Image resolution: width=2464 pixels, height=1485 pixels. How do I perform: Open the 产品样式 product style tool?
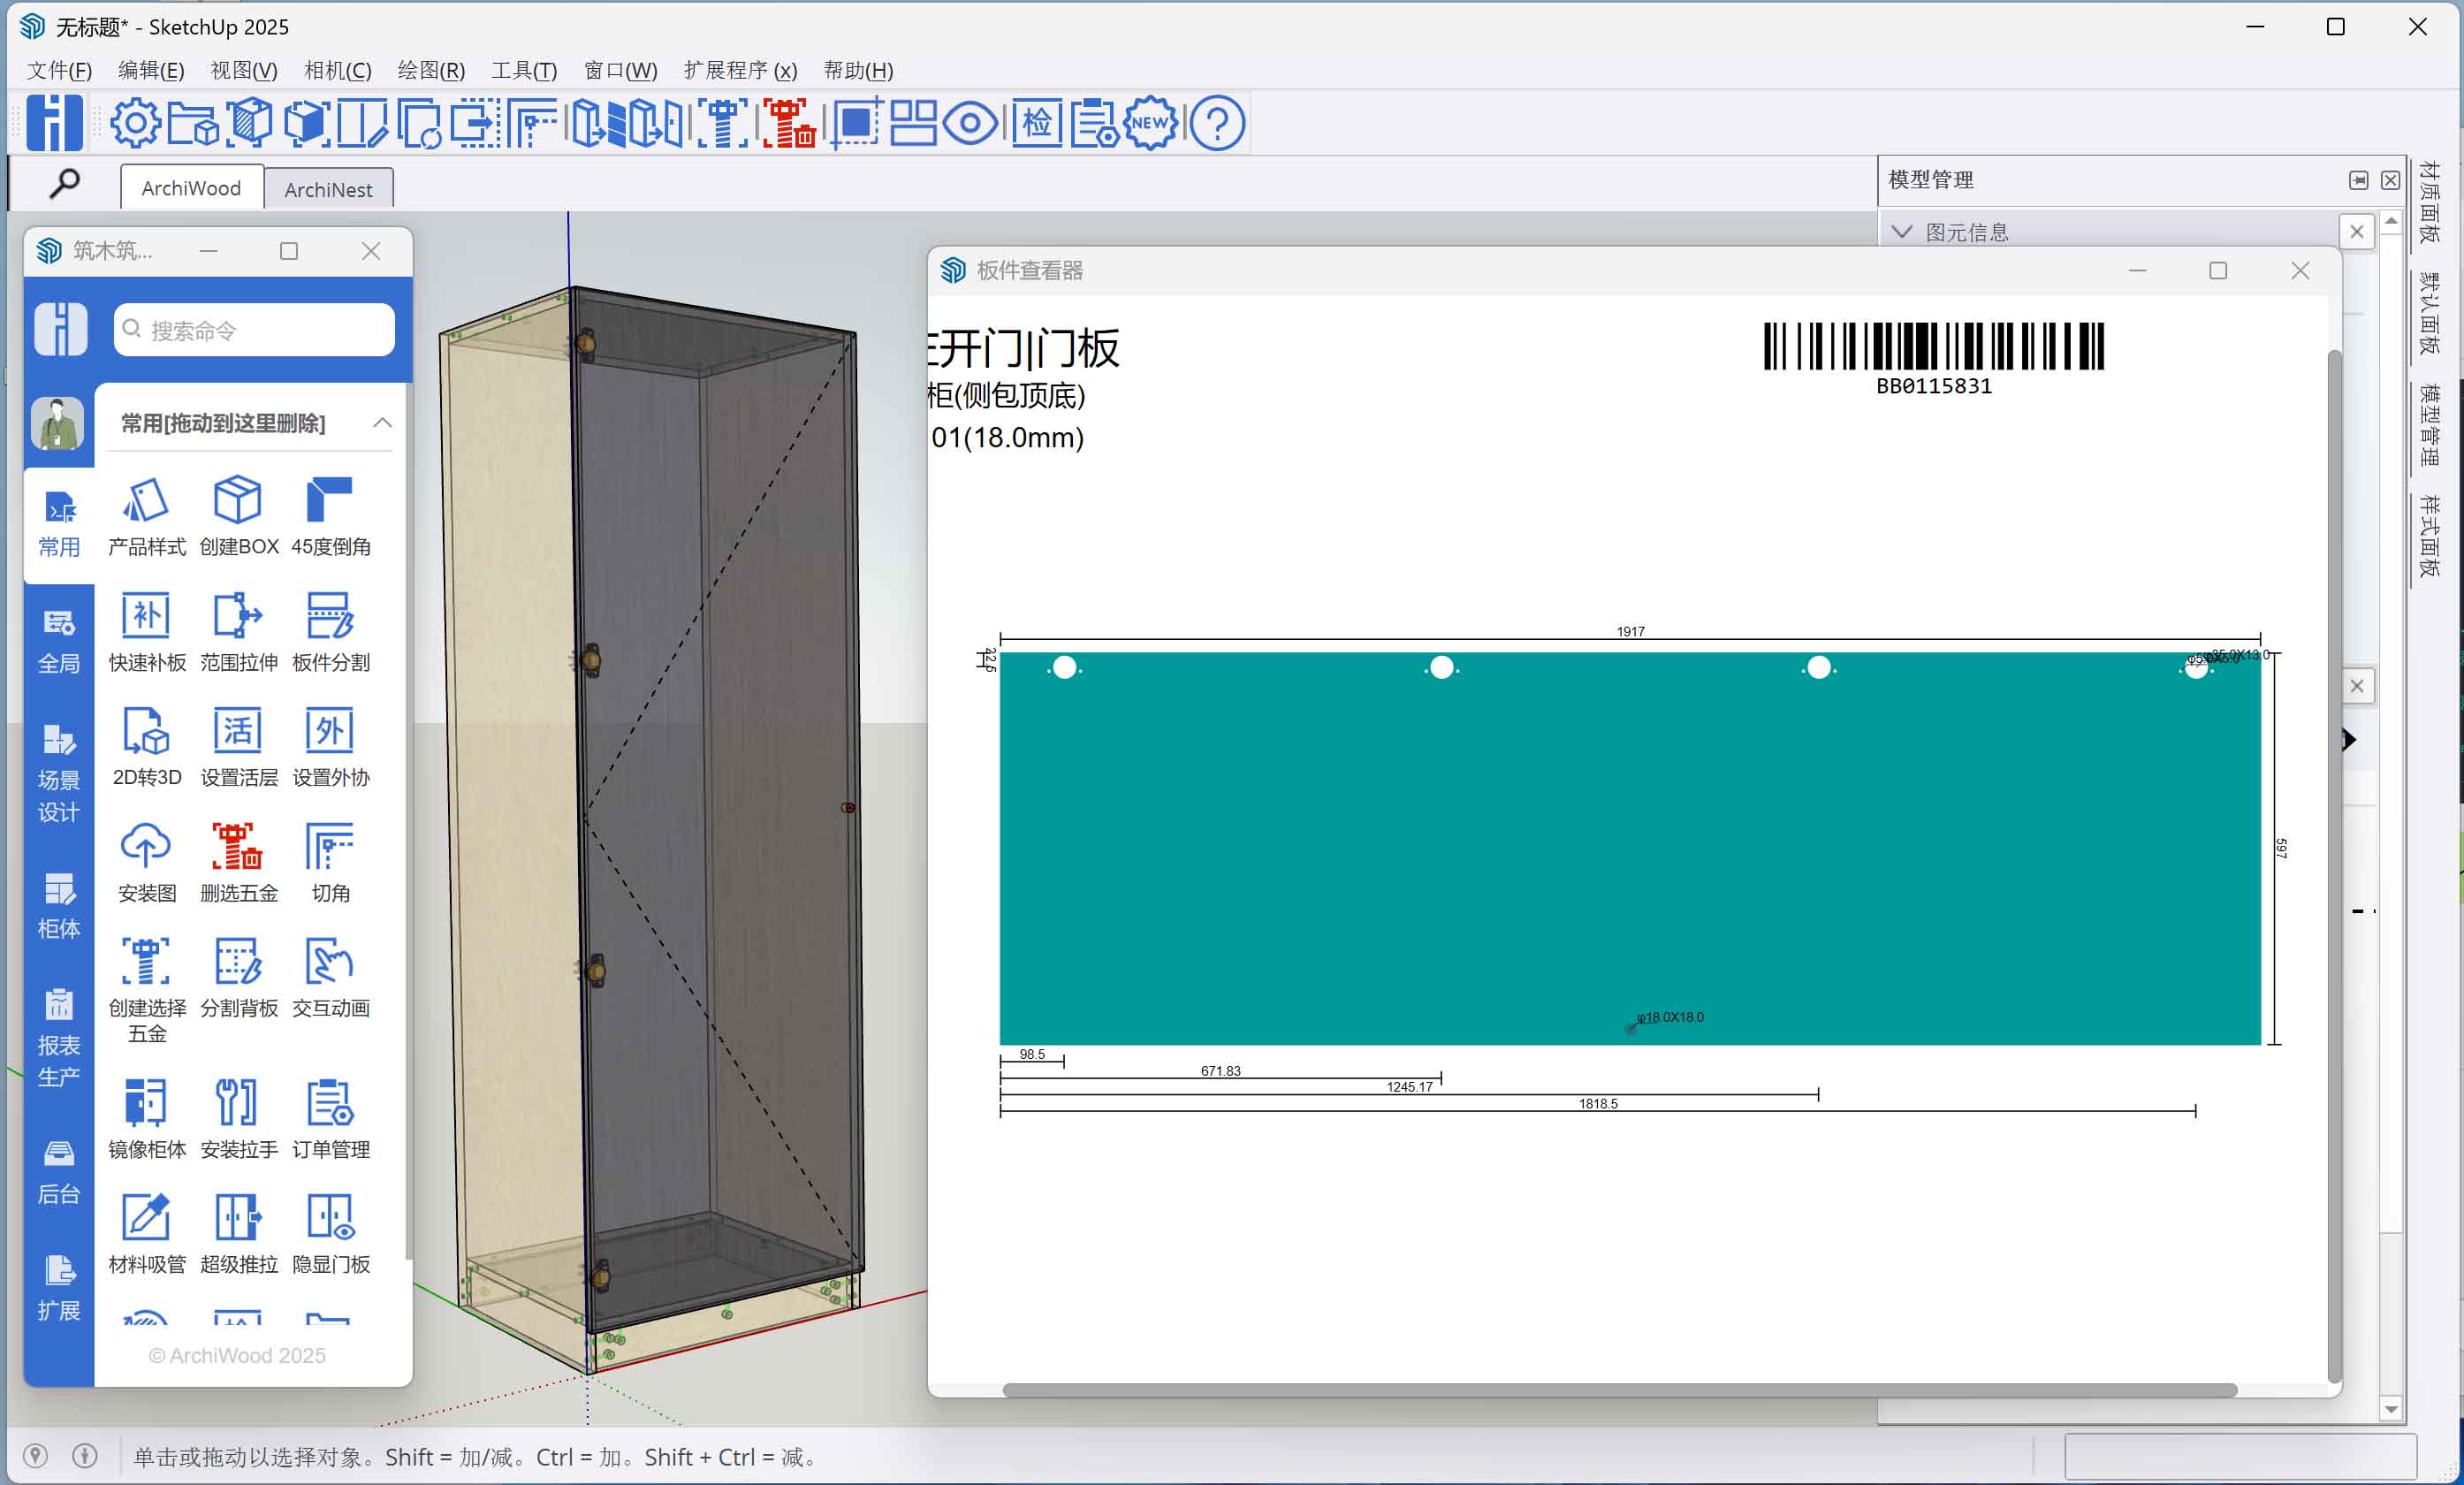tap(146, 502)
